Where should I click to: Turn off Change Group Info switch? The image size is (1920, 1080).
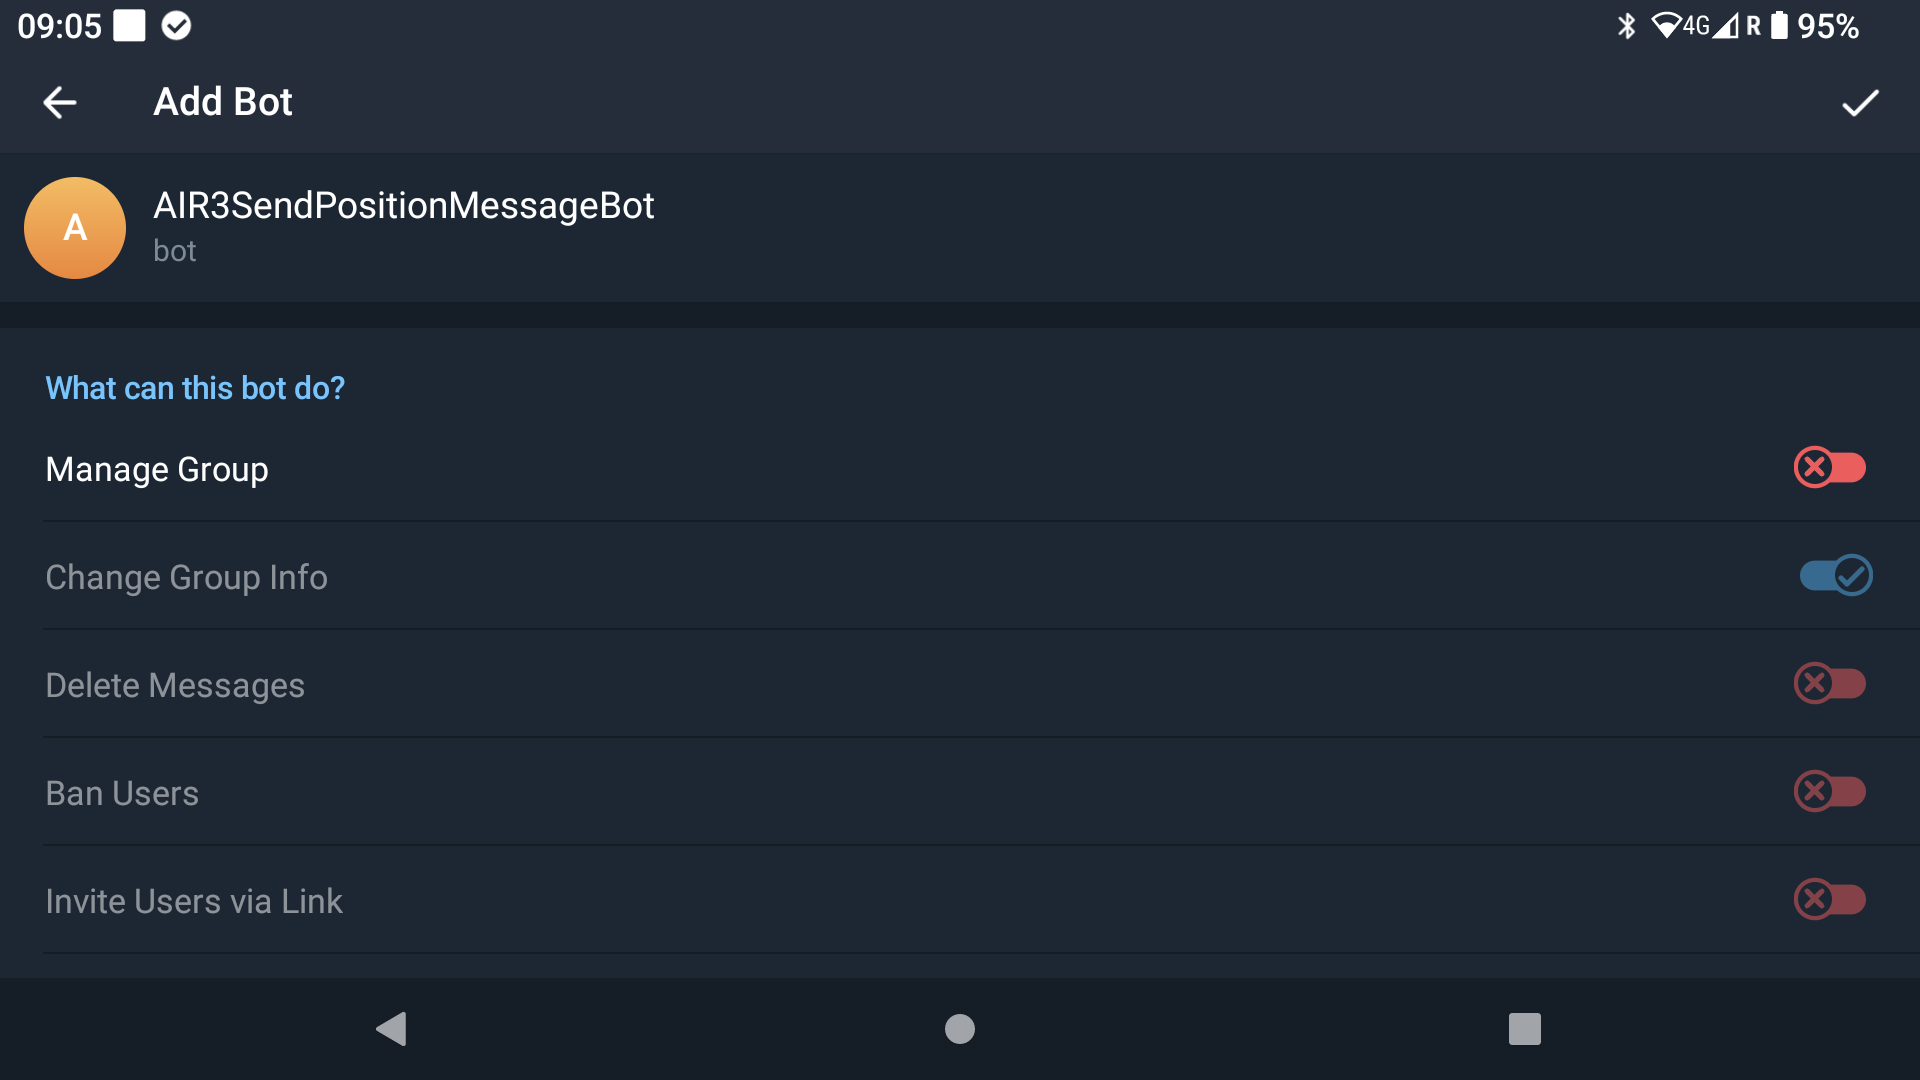pos(1836,575)
